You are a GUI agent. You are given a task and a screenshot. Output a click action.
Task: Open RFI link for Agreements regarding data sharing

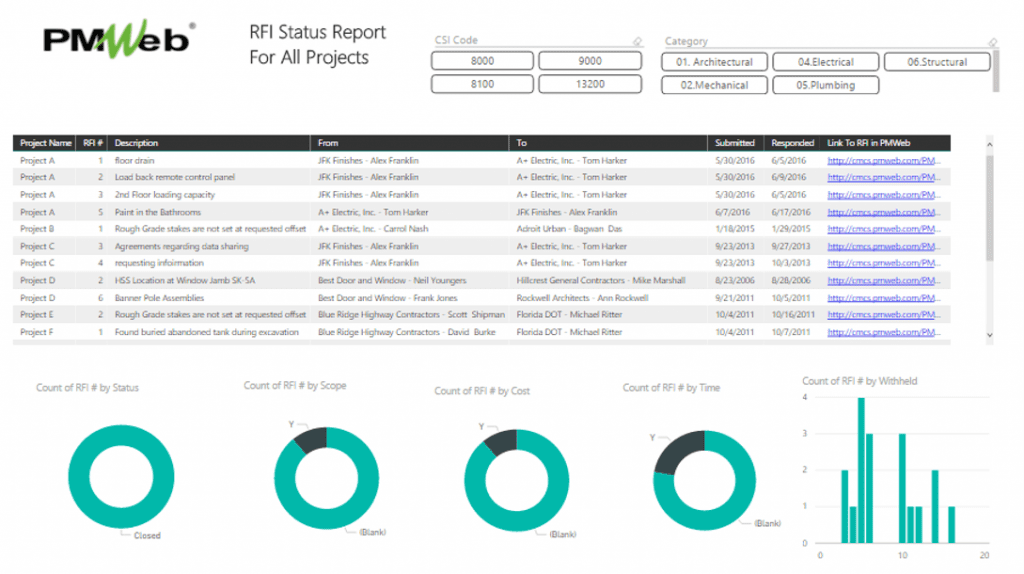click(x=884, y=246)
